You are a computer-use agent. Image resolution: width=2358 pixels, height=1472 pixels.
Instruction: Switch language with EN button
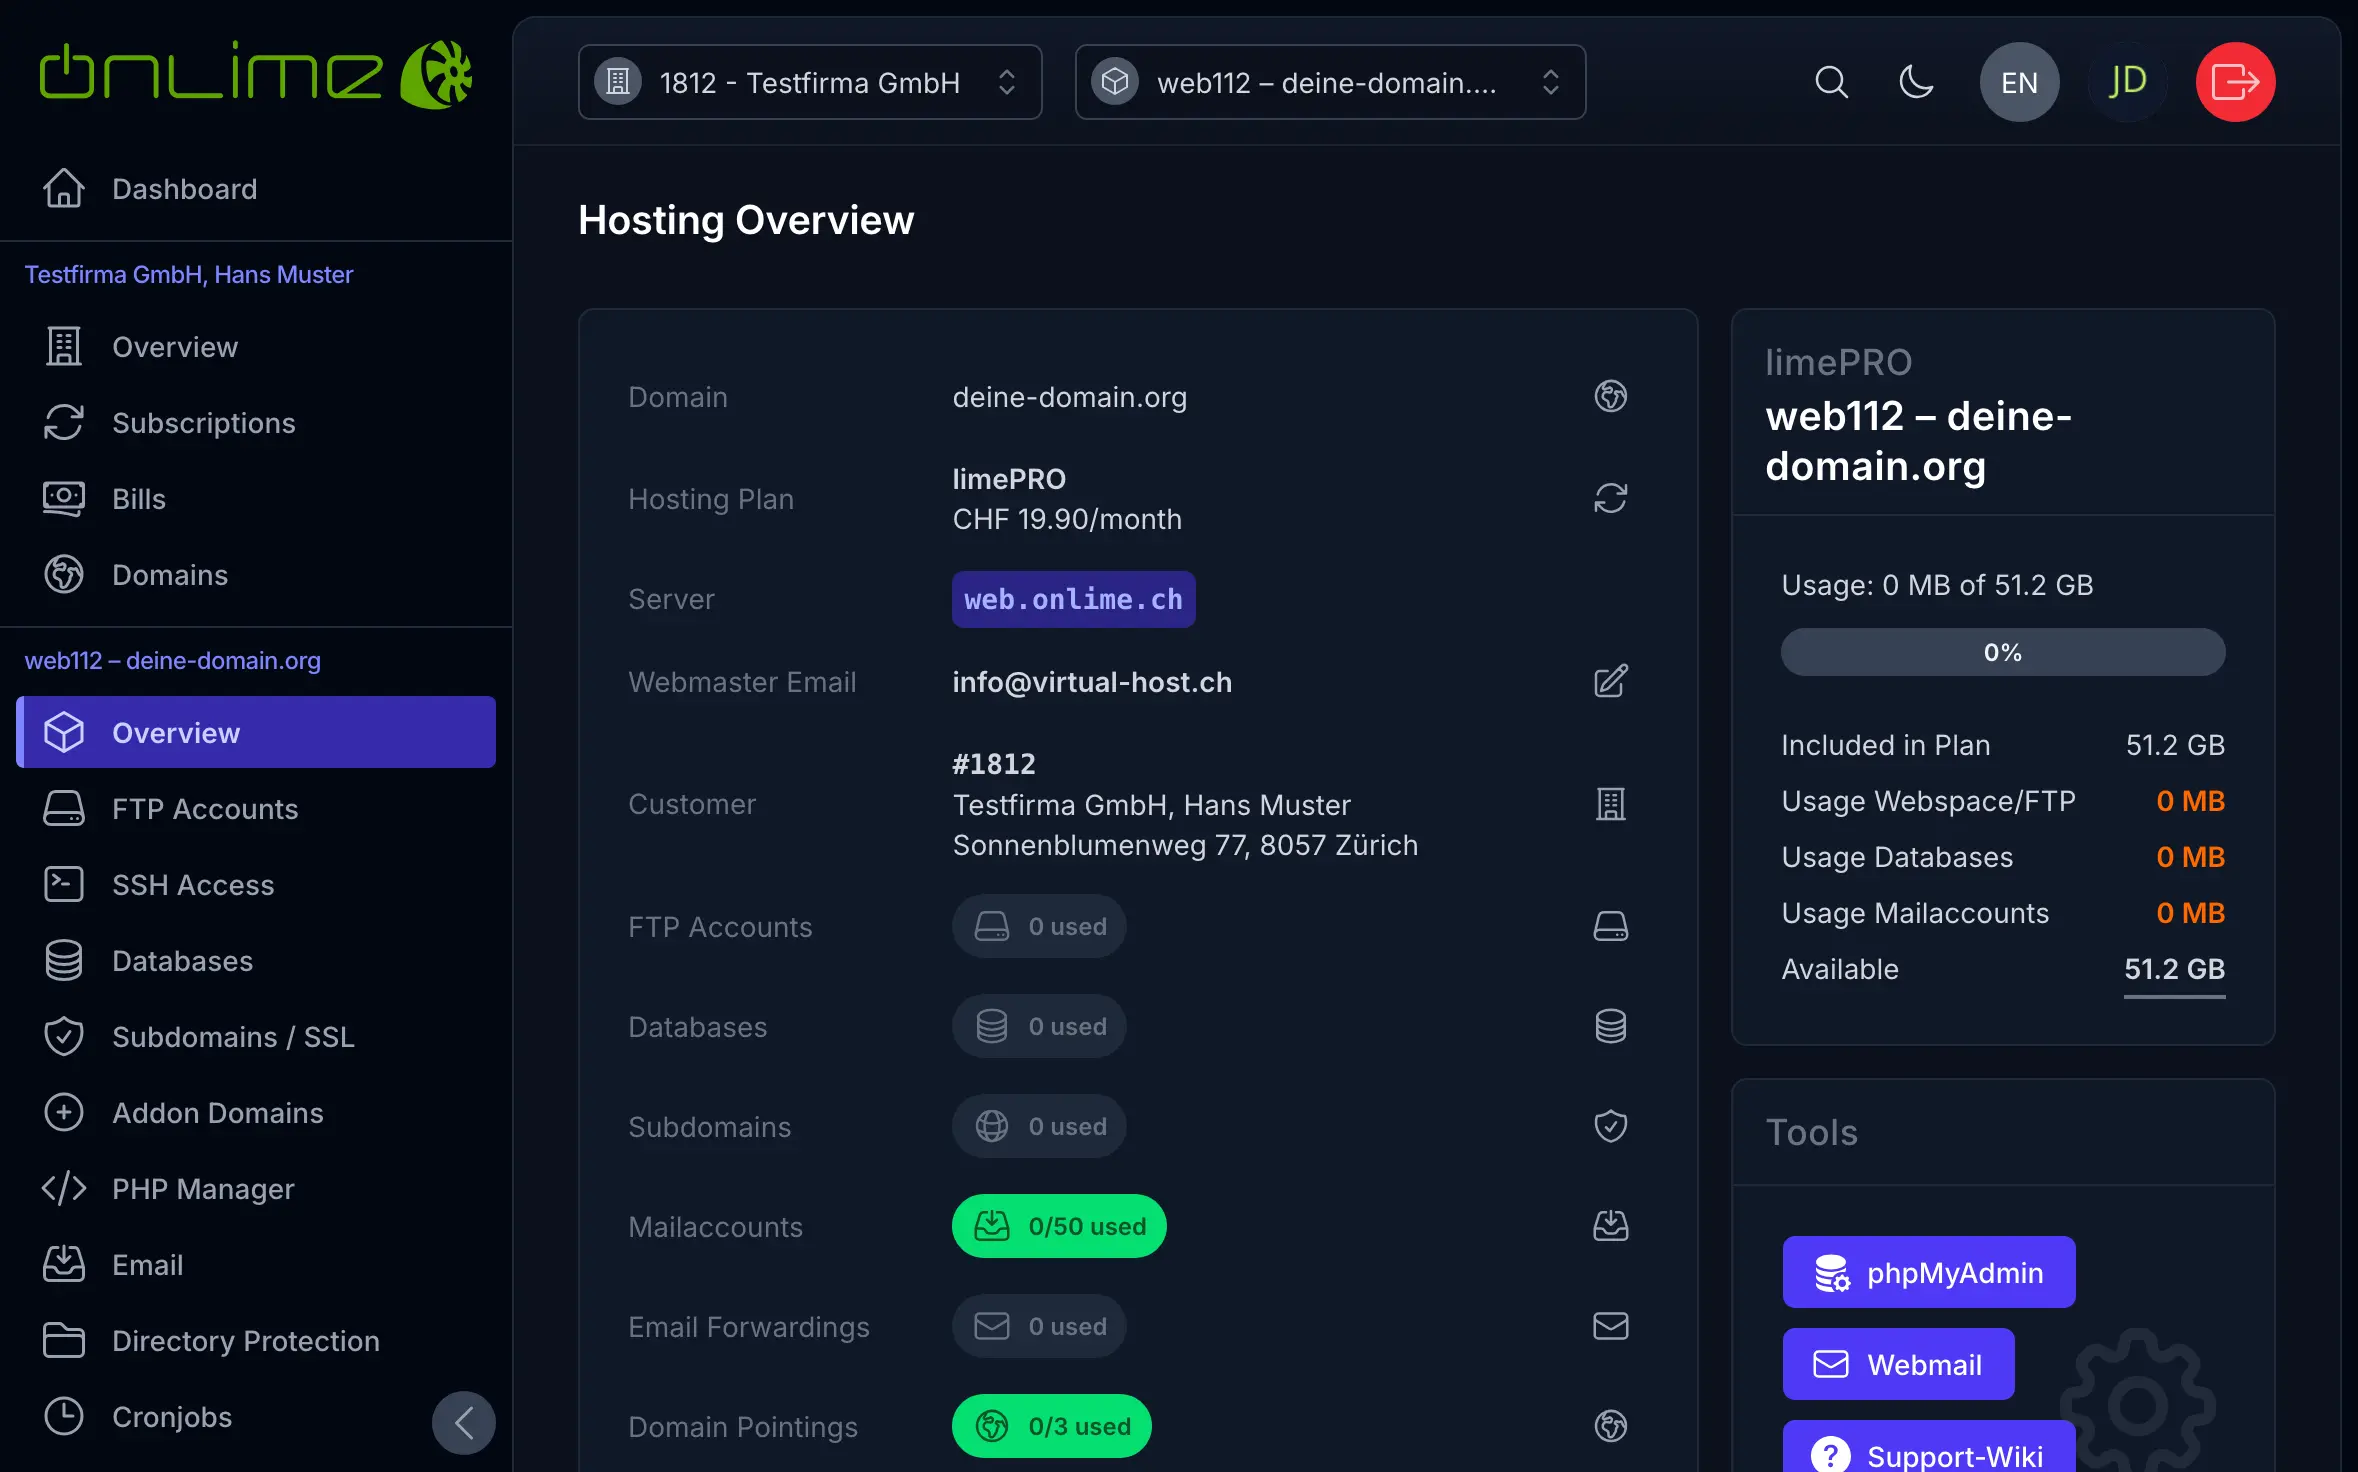tap(2019, 82)
